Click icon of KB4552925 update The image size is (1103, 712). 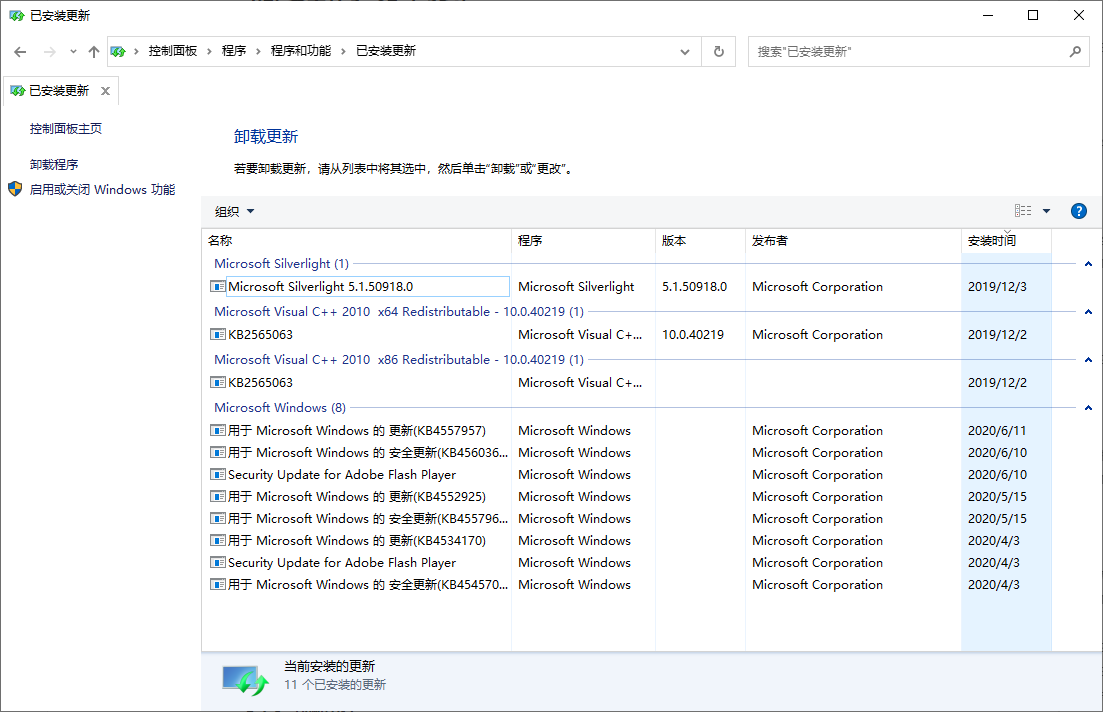(217, 496)
